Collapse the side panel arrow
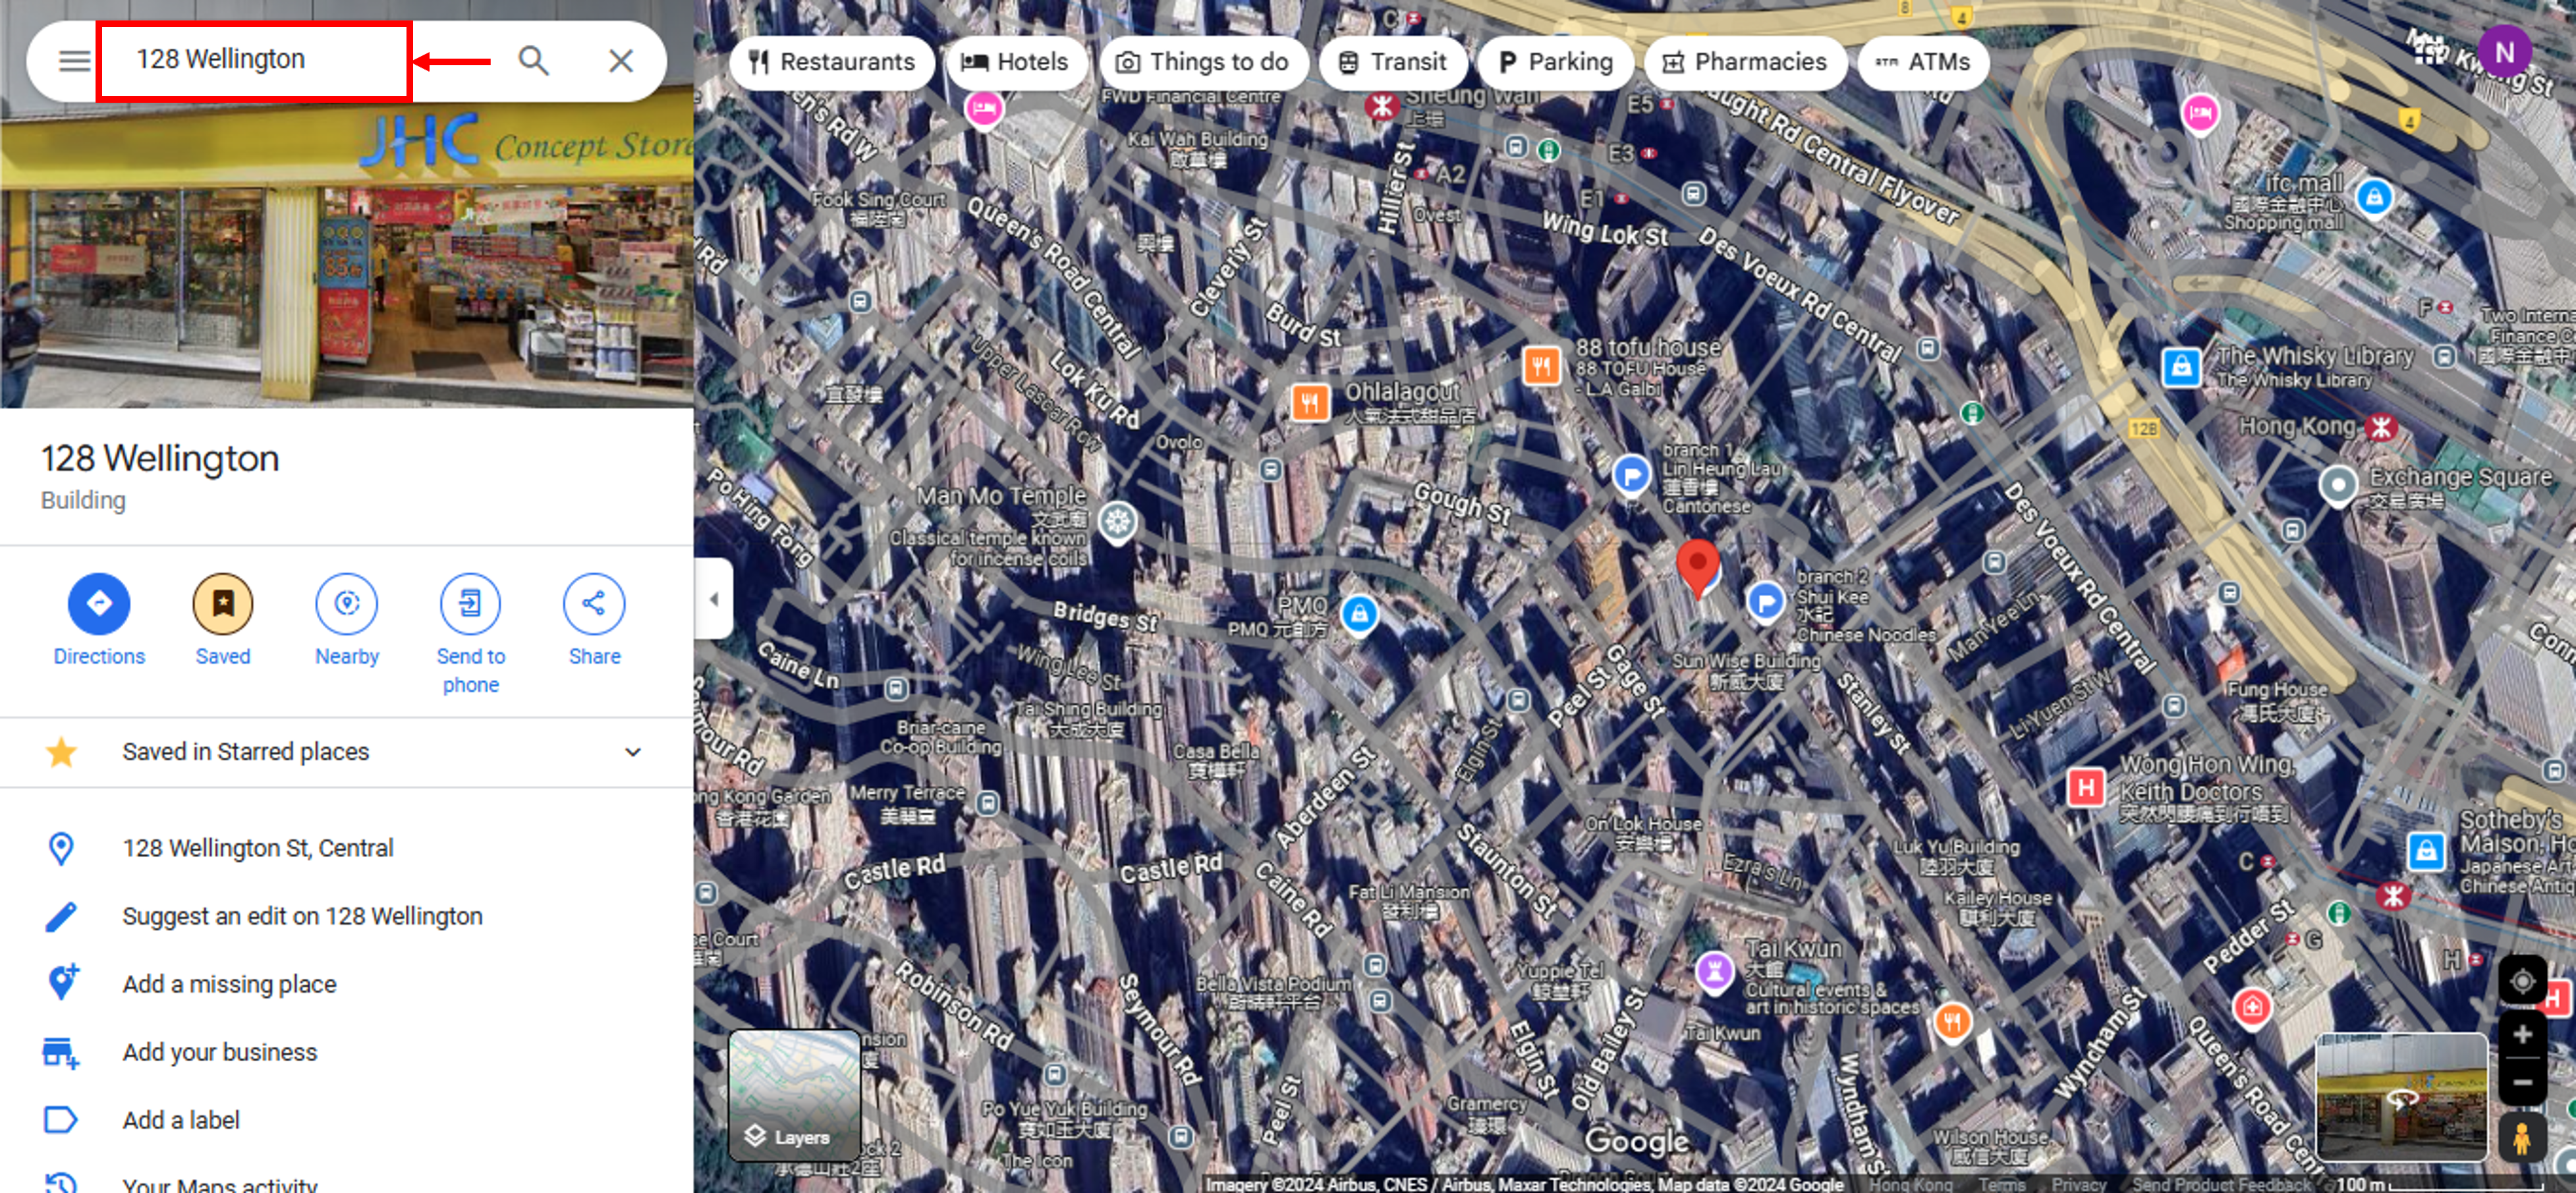Screen dimensions: 2576x1193 714,599
